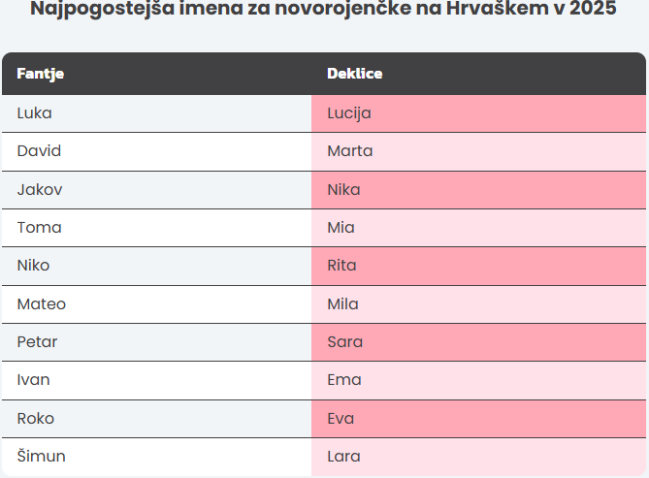Select the Šimun entry in last row
649x478 pixels.
pyautogui.click(x=40, y=455)
